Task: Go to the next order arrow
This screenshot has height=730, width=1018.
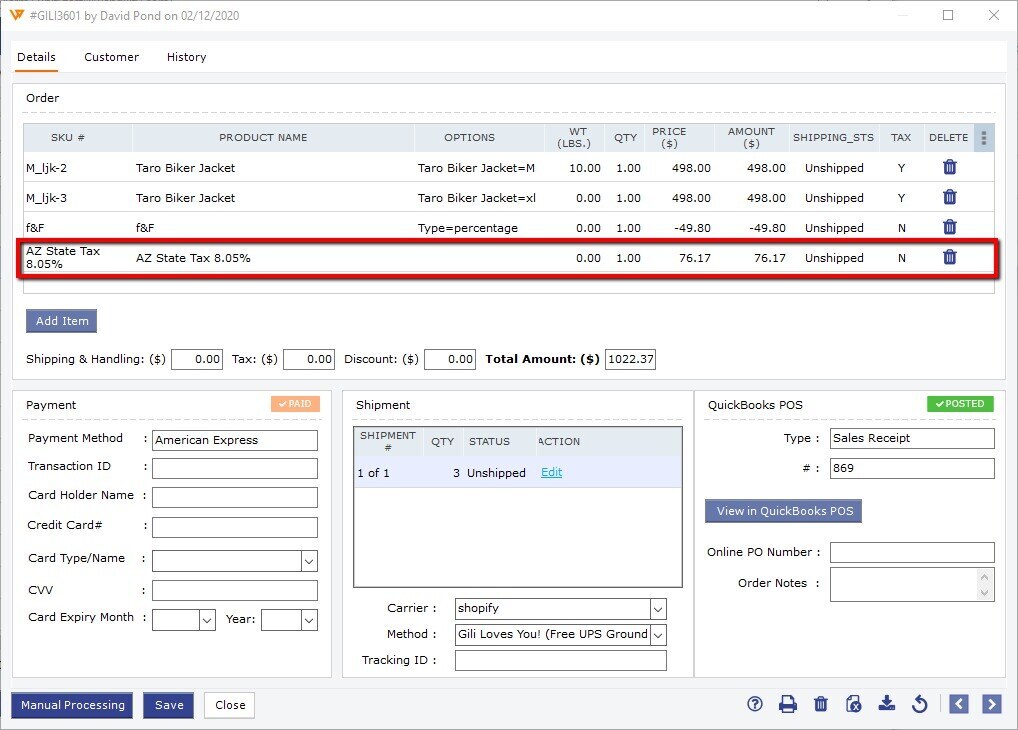Action: (x=991, y=704)
